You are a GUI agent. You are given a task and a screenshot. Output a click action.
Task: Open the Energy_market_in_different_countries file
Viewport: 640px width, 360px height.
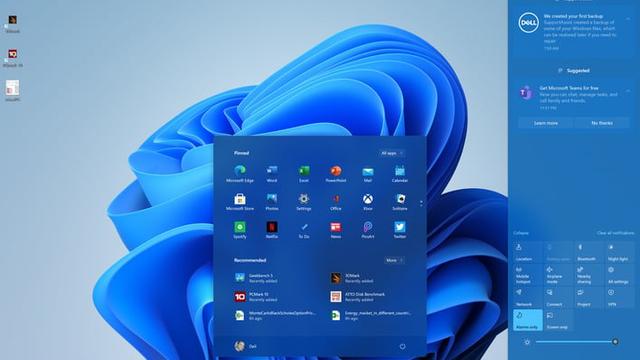pos(371,315)
